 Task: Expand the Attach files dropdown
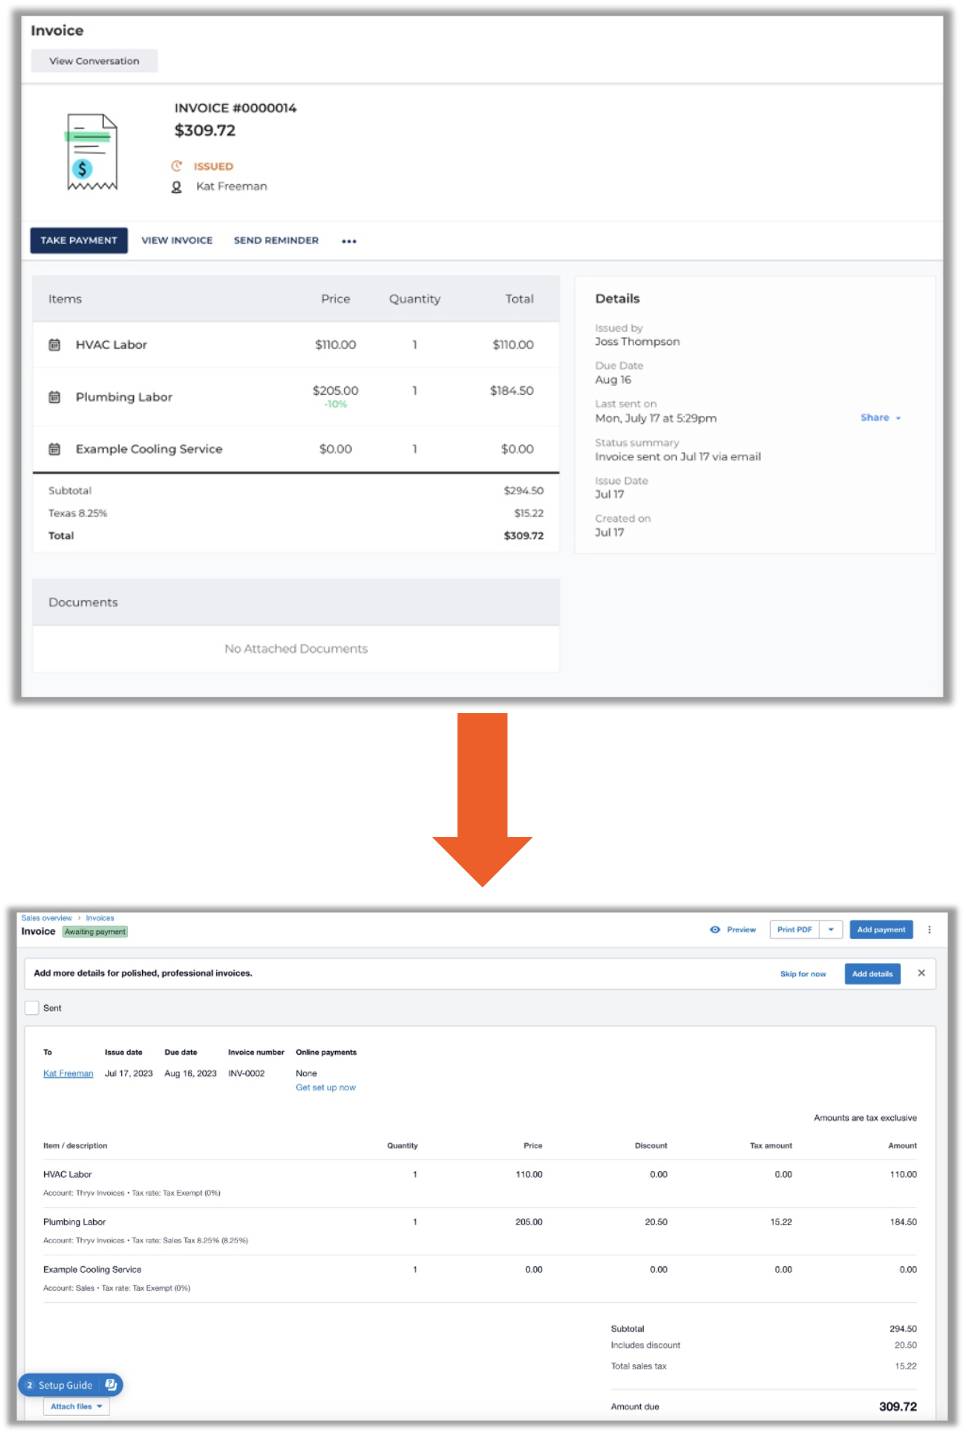76,1406
